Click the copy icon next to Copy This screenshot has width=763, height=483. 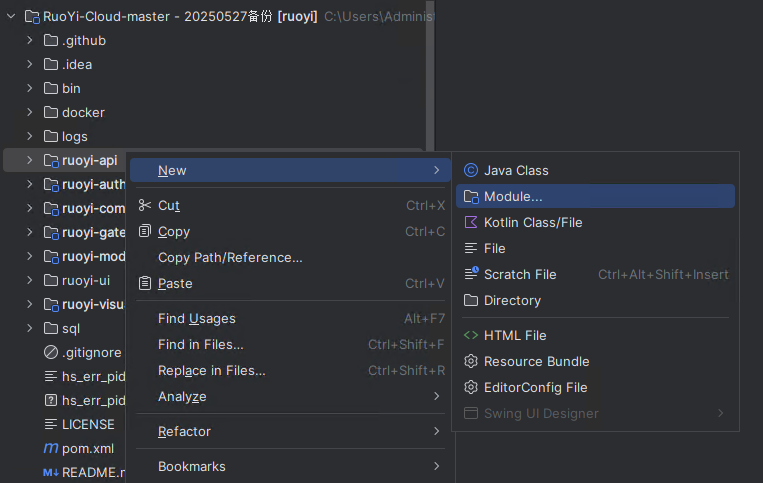coord(145,231)
